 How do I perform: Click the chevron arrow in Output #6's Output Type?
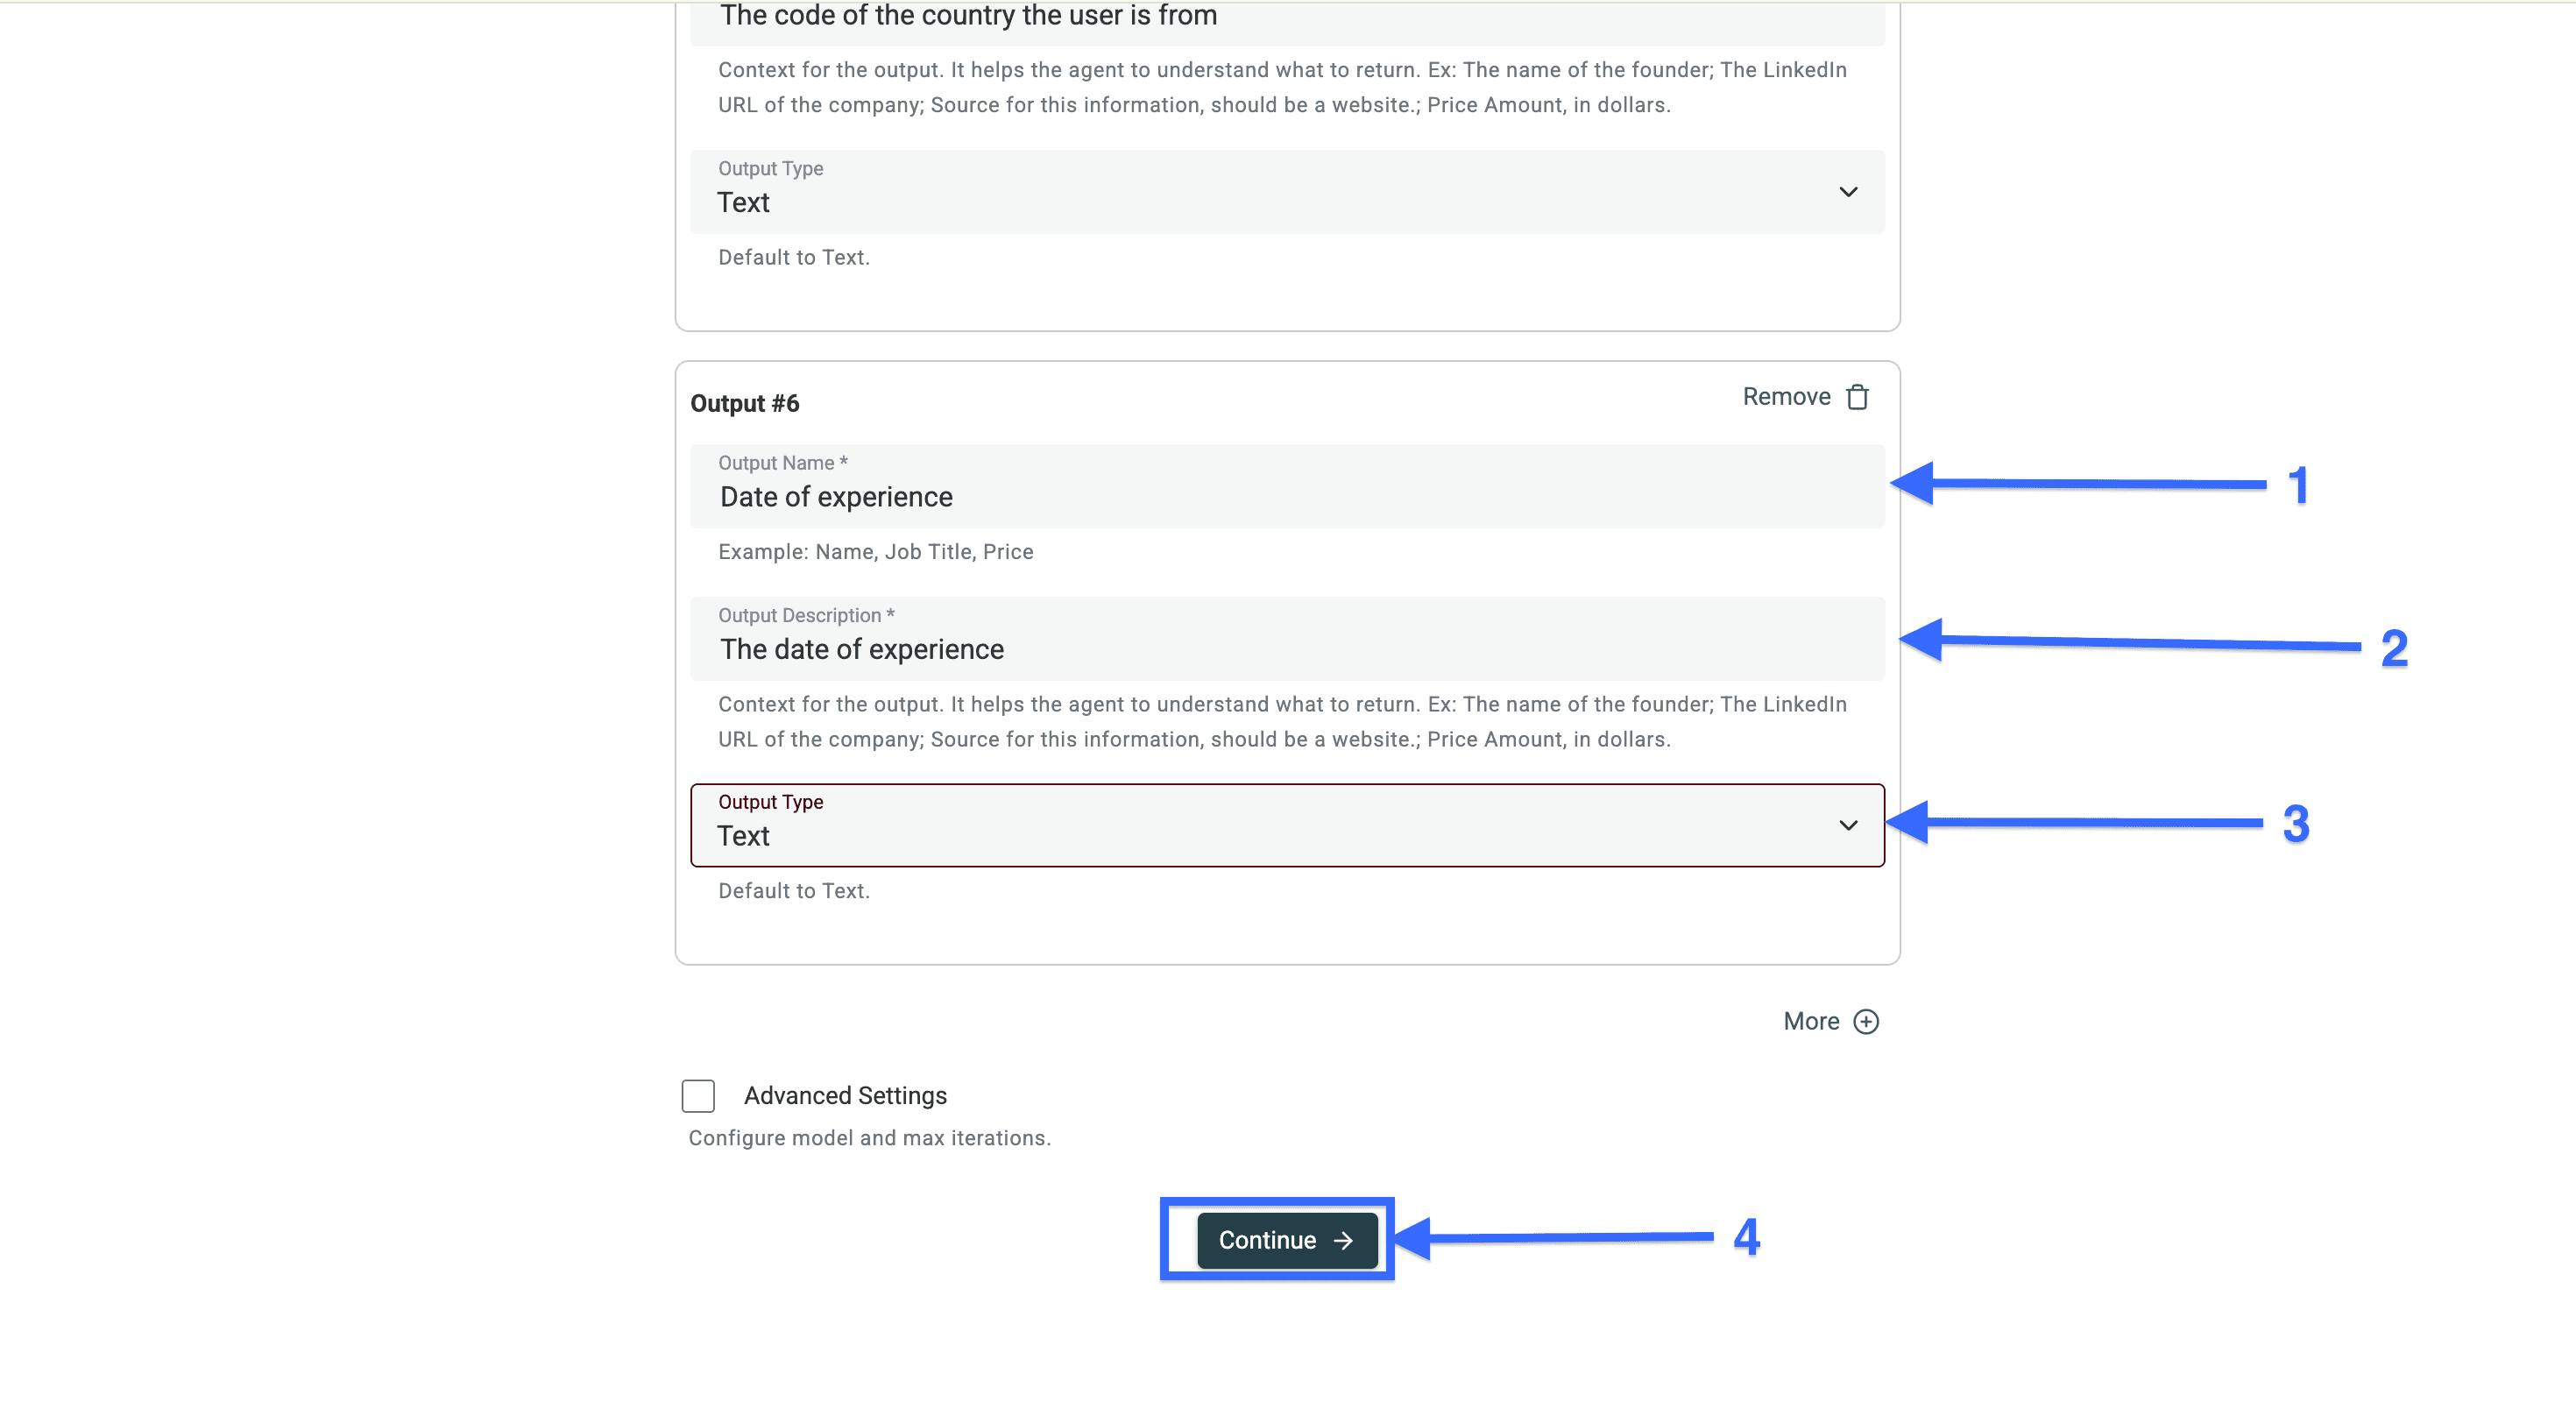coord(1848,825)
